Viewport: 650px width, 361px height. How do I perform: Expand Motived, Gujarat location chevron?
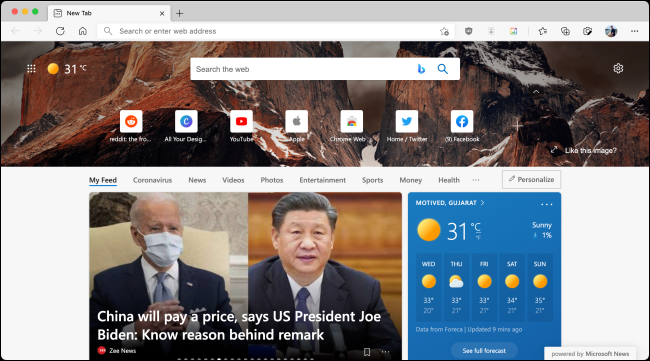(x=483, y=203)
